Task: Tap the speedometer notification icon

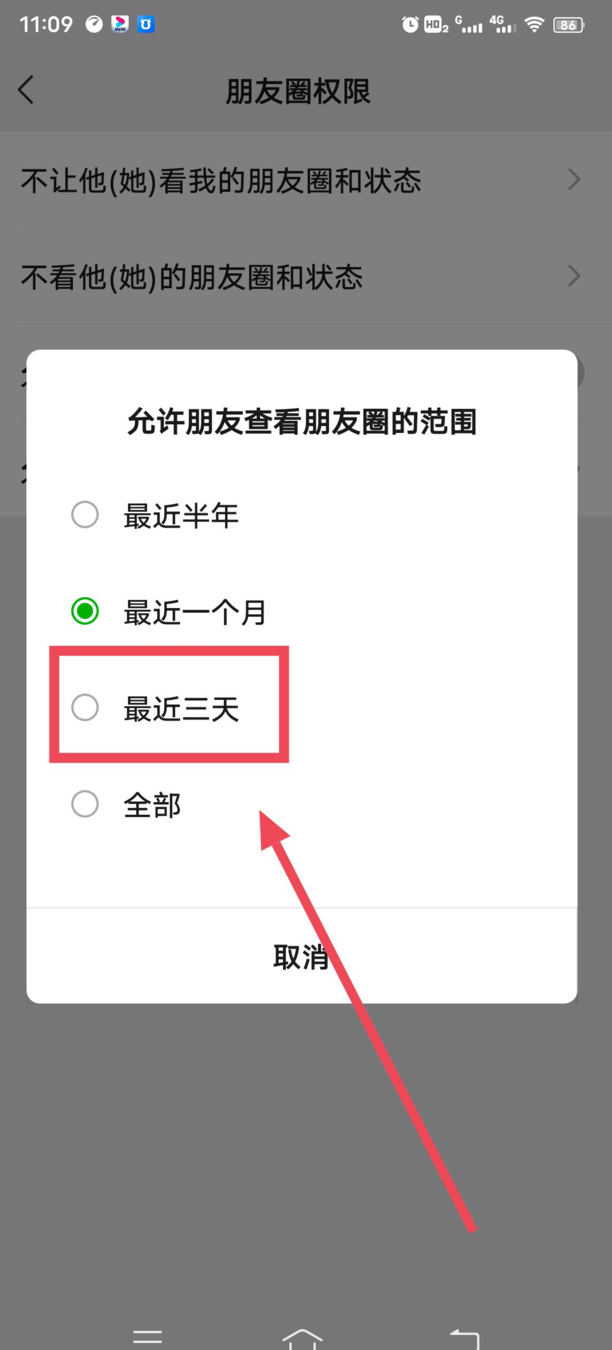Action: pos(94,24)
